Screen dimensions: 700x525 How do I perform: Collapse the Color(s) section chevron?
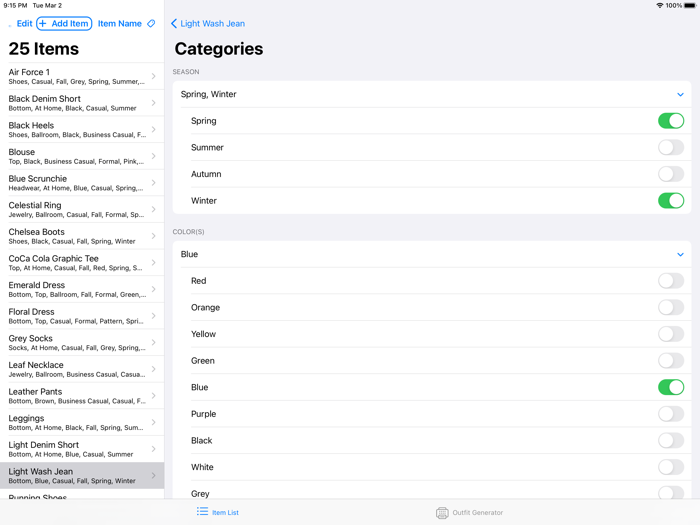[x=680, y=254]
